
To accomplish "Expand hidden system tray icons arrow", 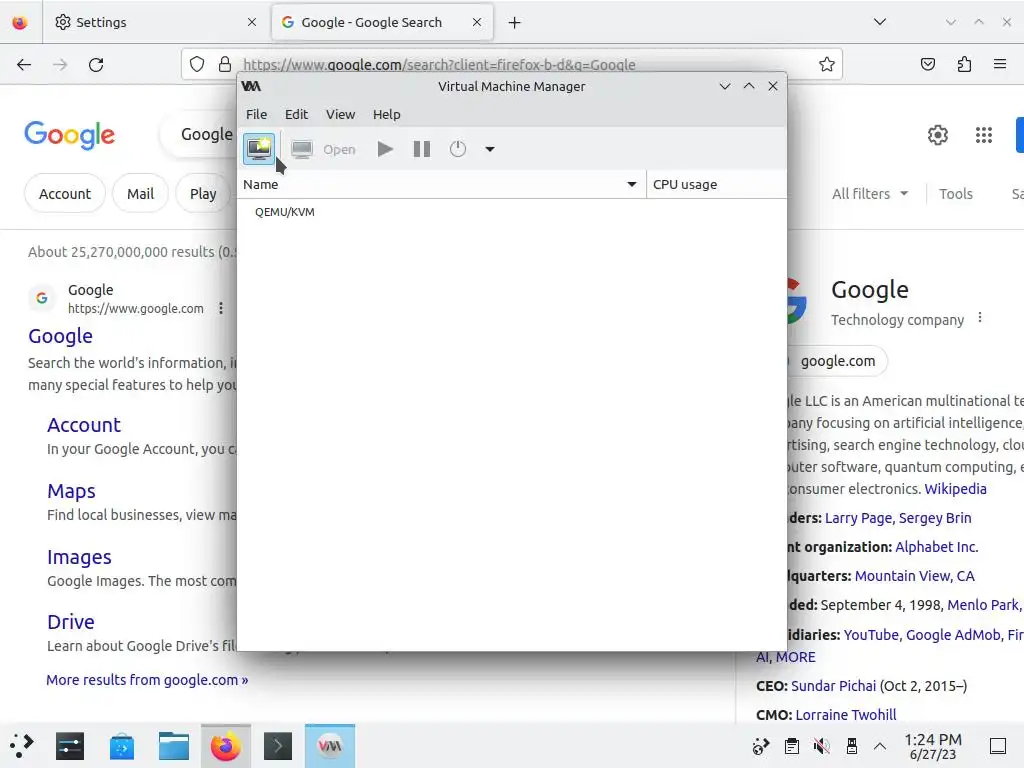I will (x=880, y=746).
